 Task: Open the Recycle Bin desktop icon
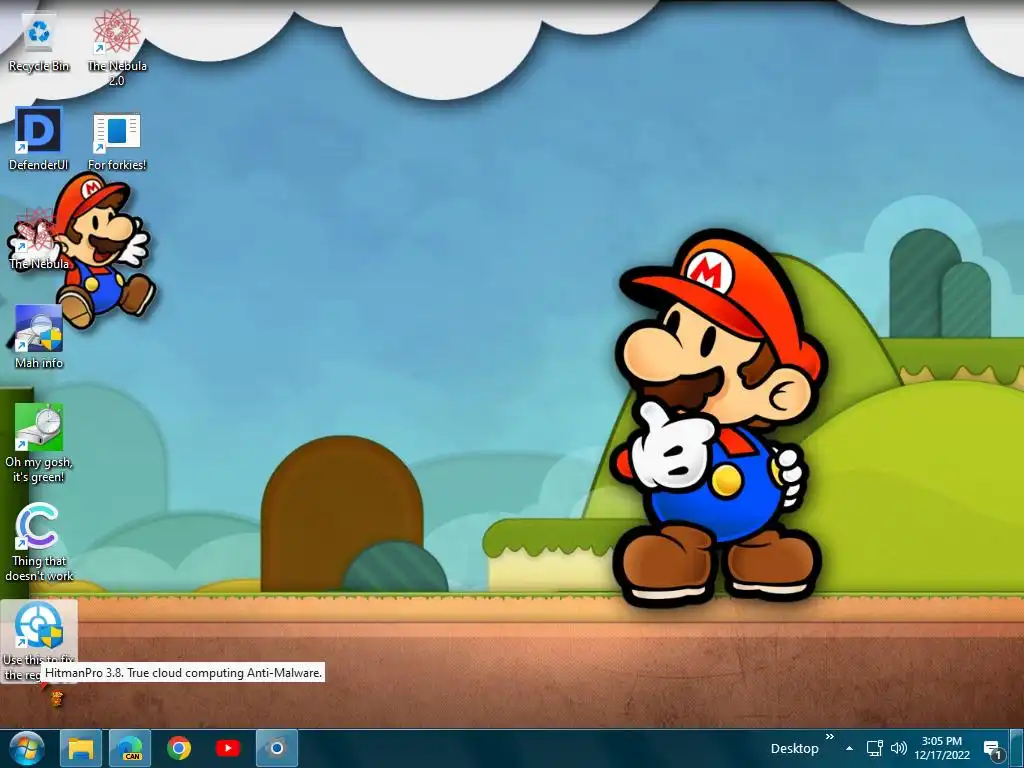[x=39, y=42]
